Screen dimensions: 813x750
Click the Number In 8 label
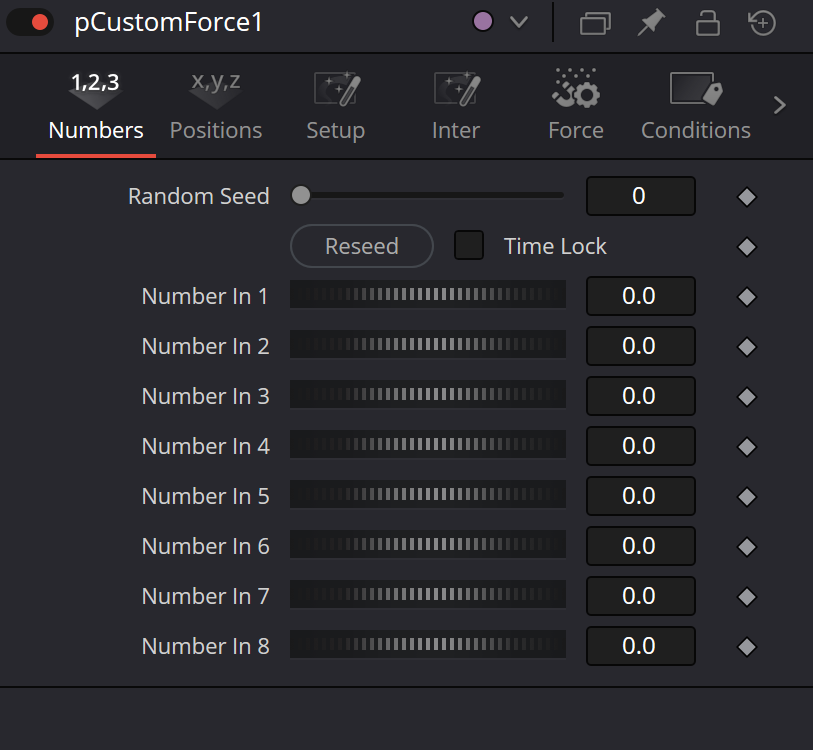[x=205, y=647]
